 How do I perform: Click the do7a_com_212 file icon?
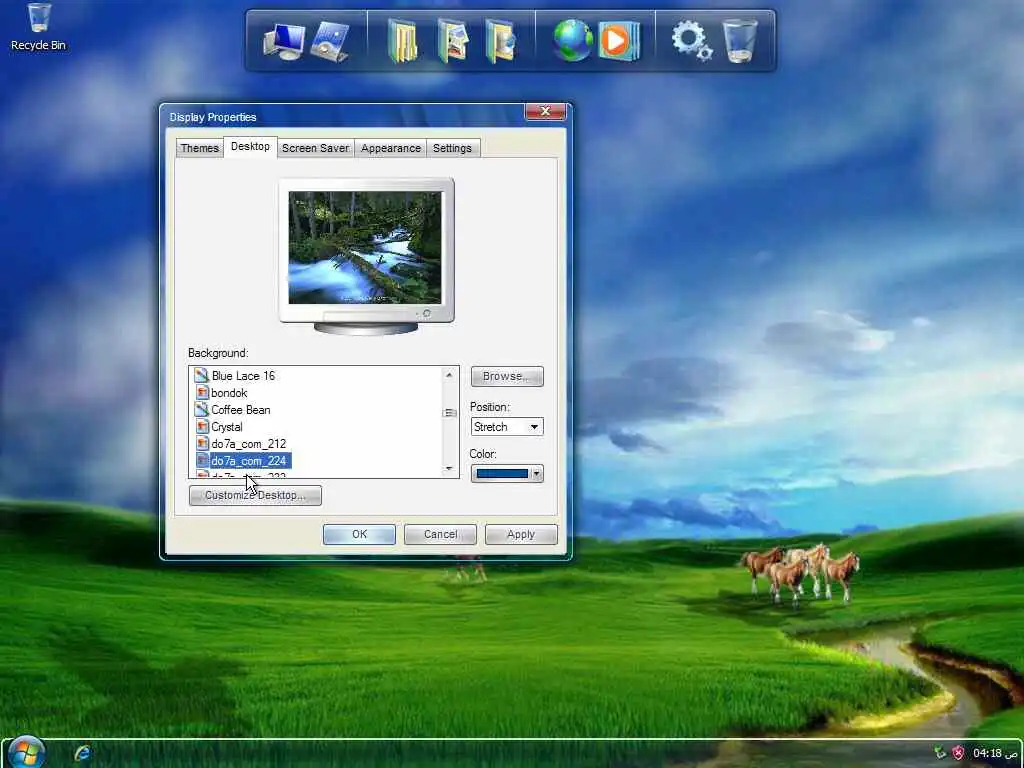[202, 443]
